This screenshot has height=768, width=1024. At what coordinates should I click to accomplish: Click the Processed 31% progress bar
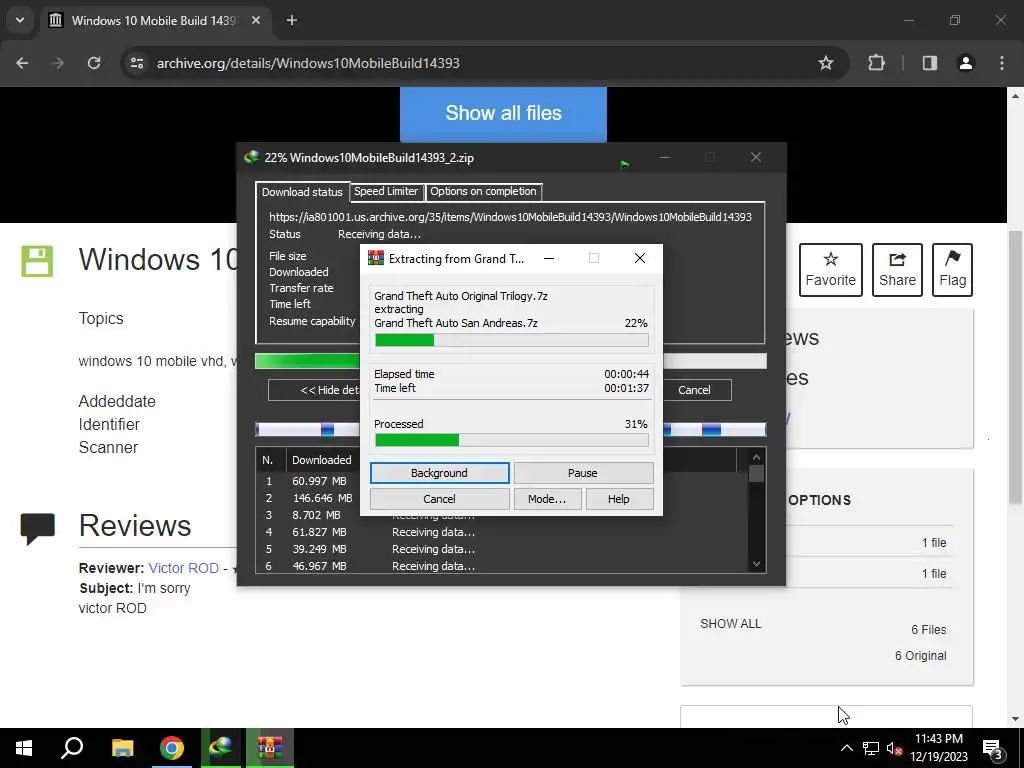coord(511,440)
